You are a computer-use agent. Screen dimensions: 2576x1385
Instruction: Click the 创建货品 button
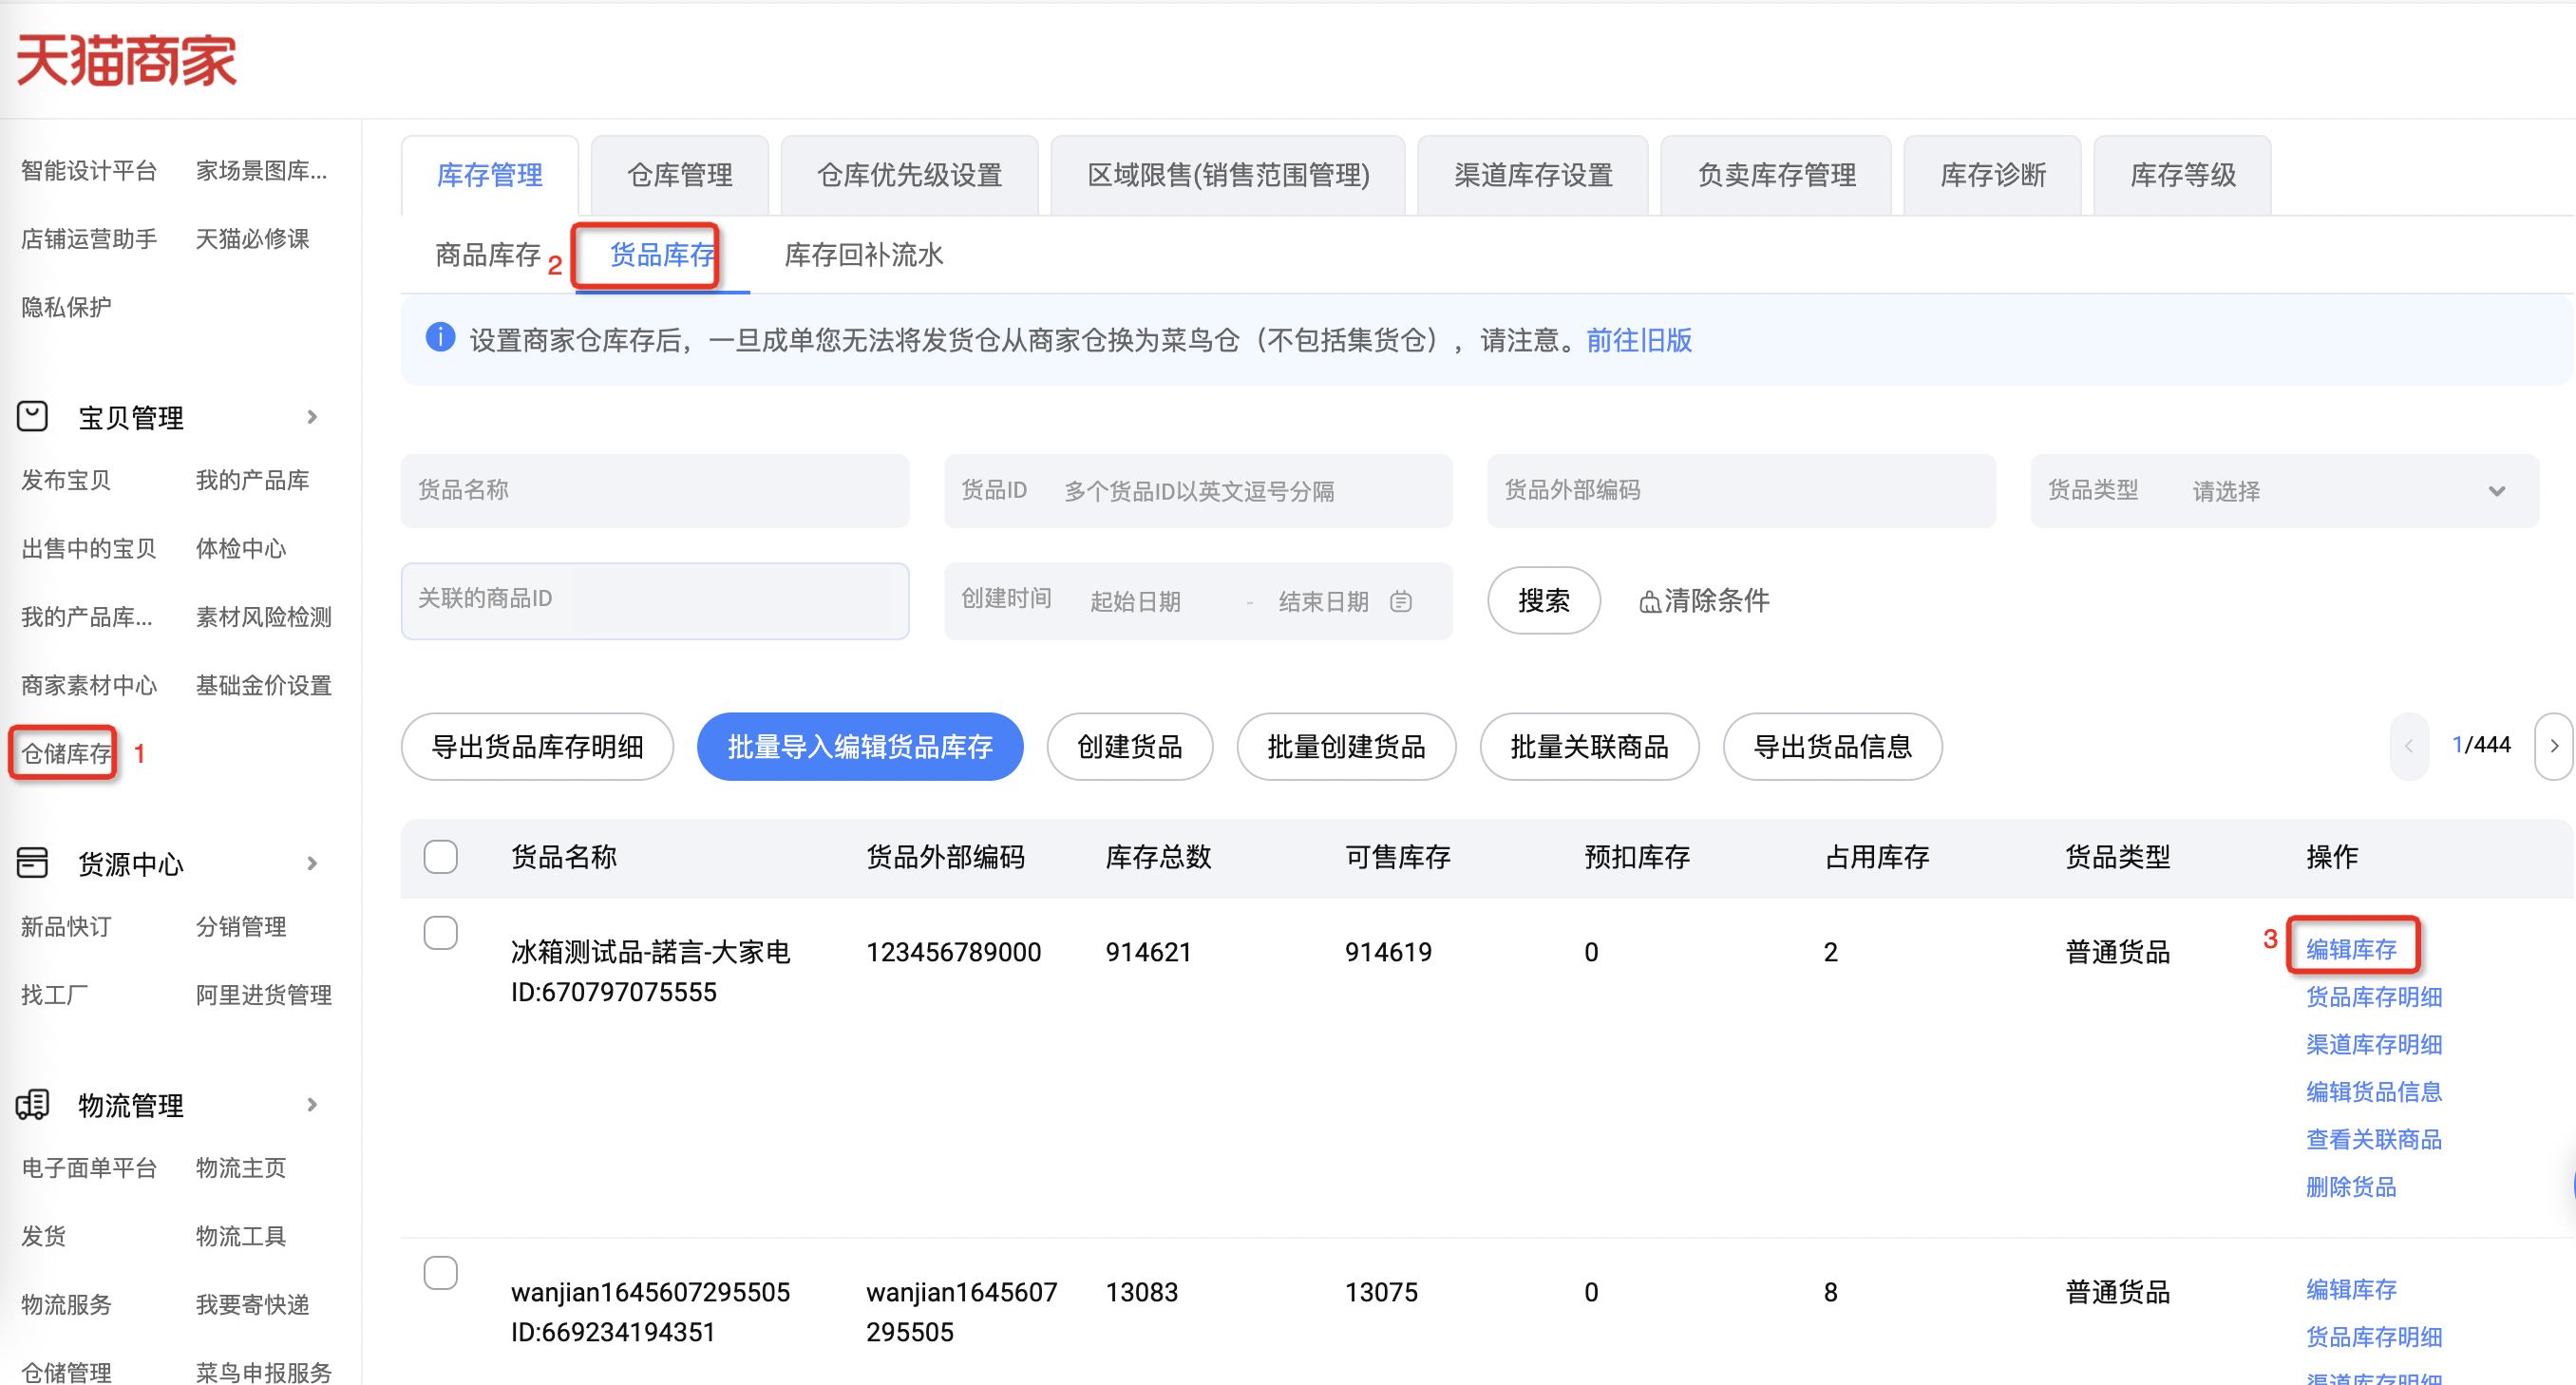pos(1130,747)
